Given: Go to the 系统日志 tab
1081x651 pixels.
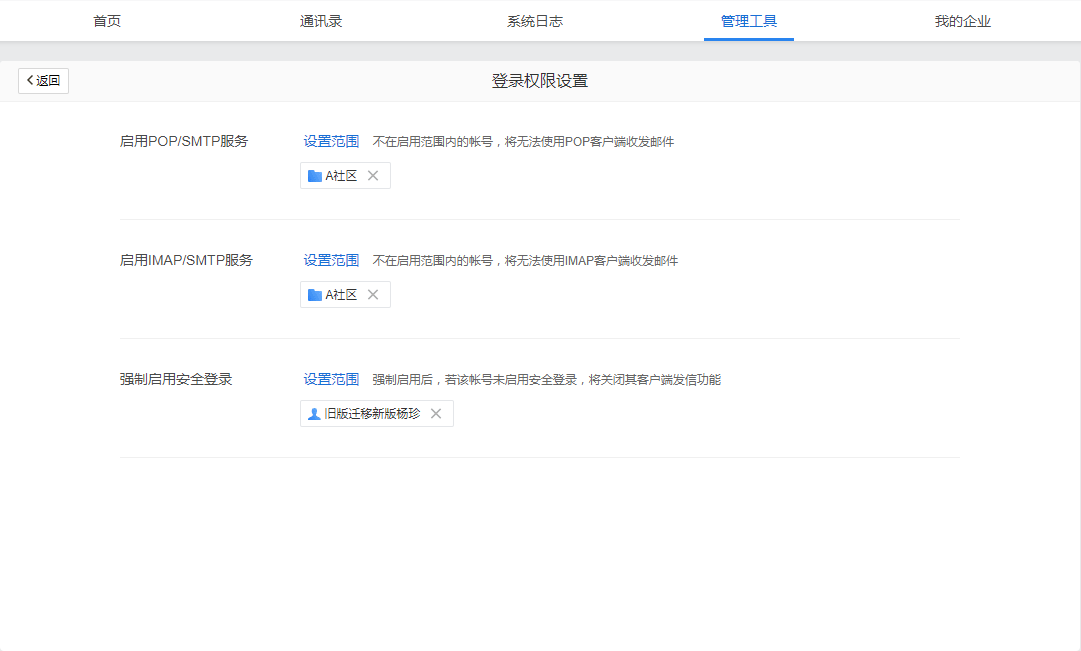Looking at the screenshot, I should (x=535, y=21).
